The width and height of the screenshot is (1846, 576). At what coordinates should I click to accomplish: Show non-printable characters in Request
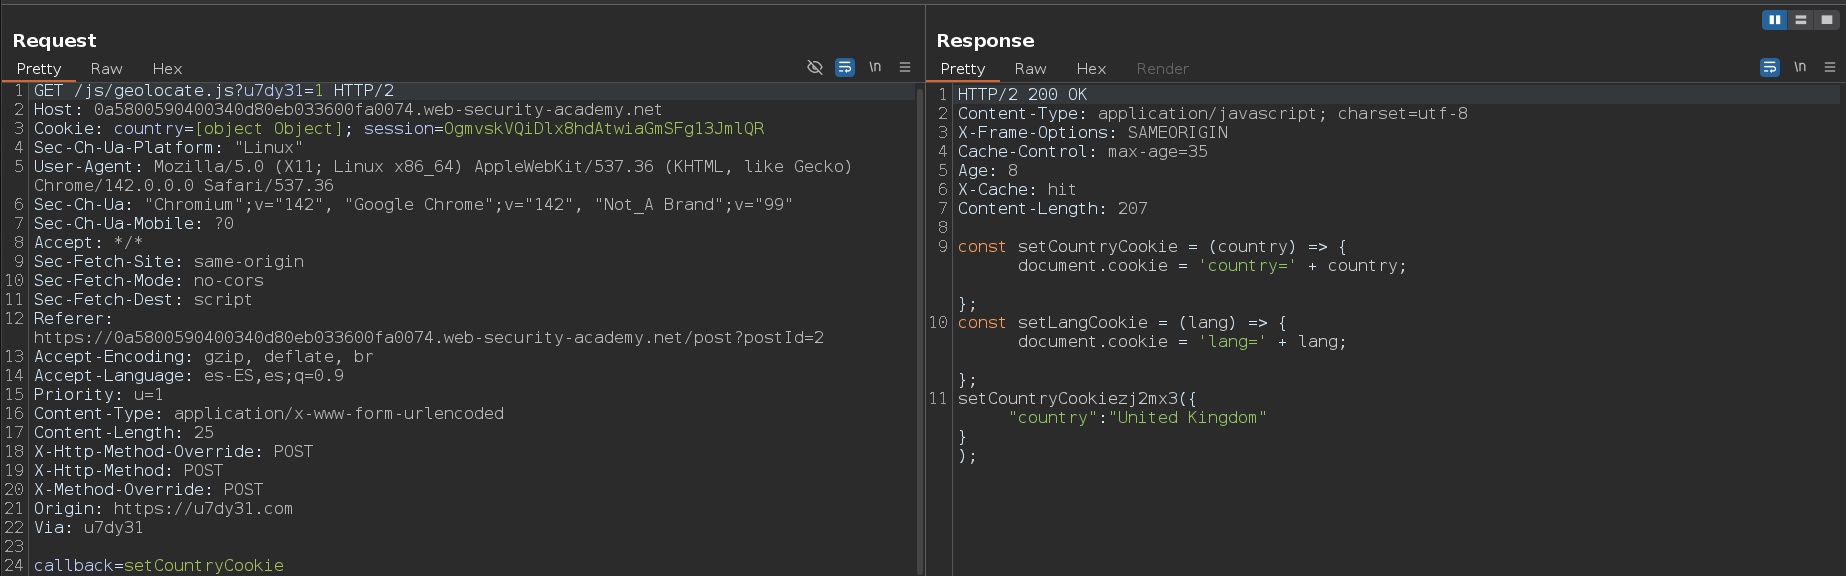tap(875, 67)
